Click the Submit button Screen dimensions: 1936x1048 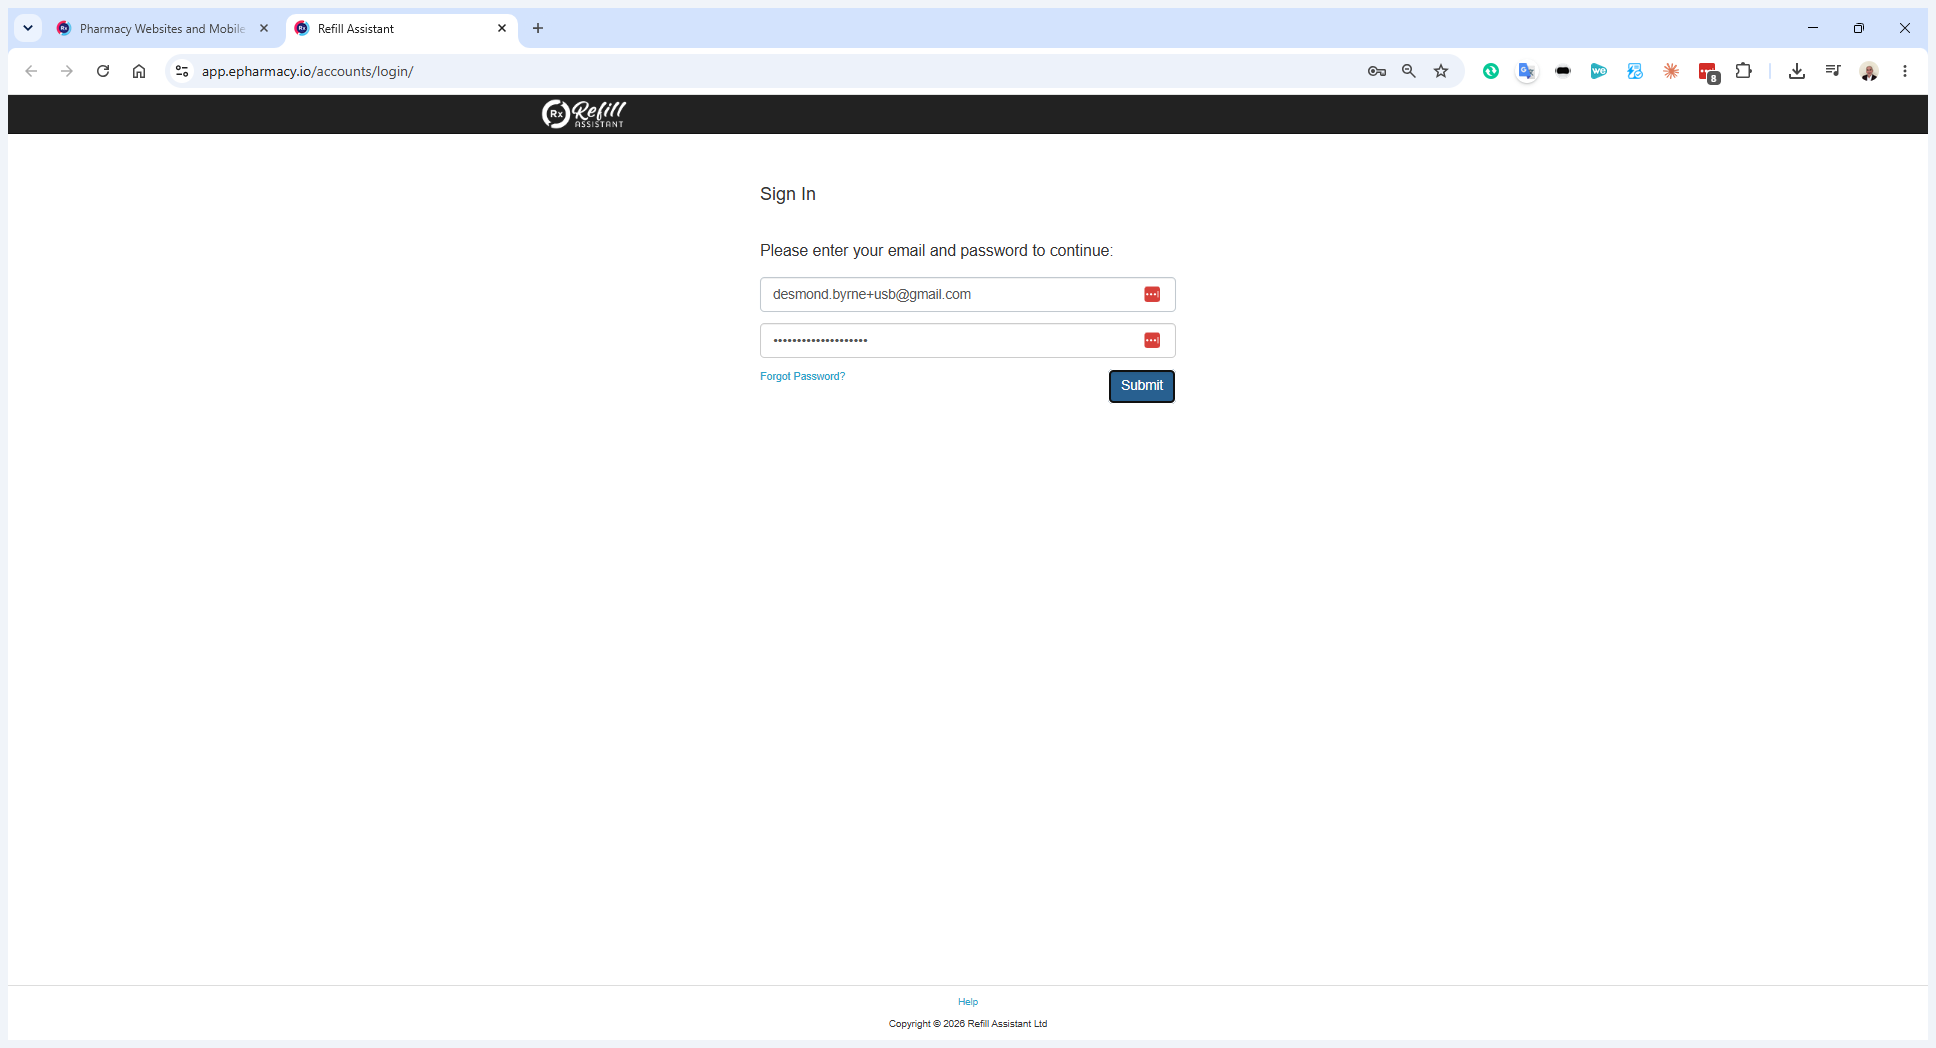[1142, 386]
